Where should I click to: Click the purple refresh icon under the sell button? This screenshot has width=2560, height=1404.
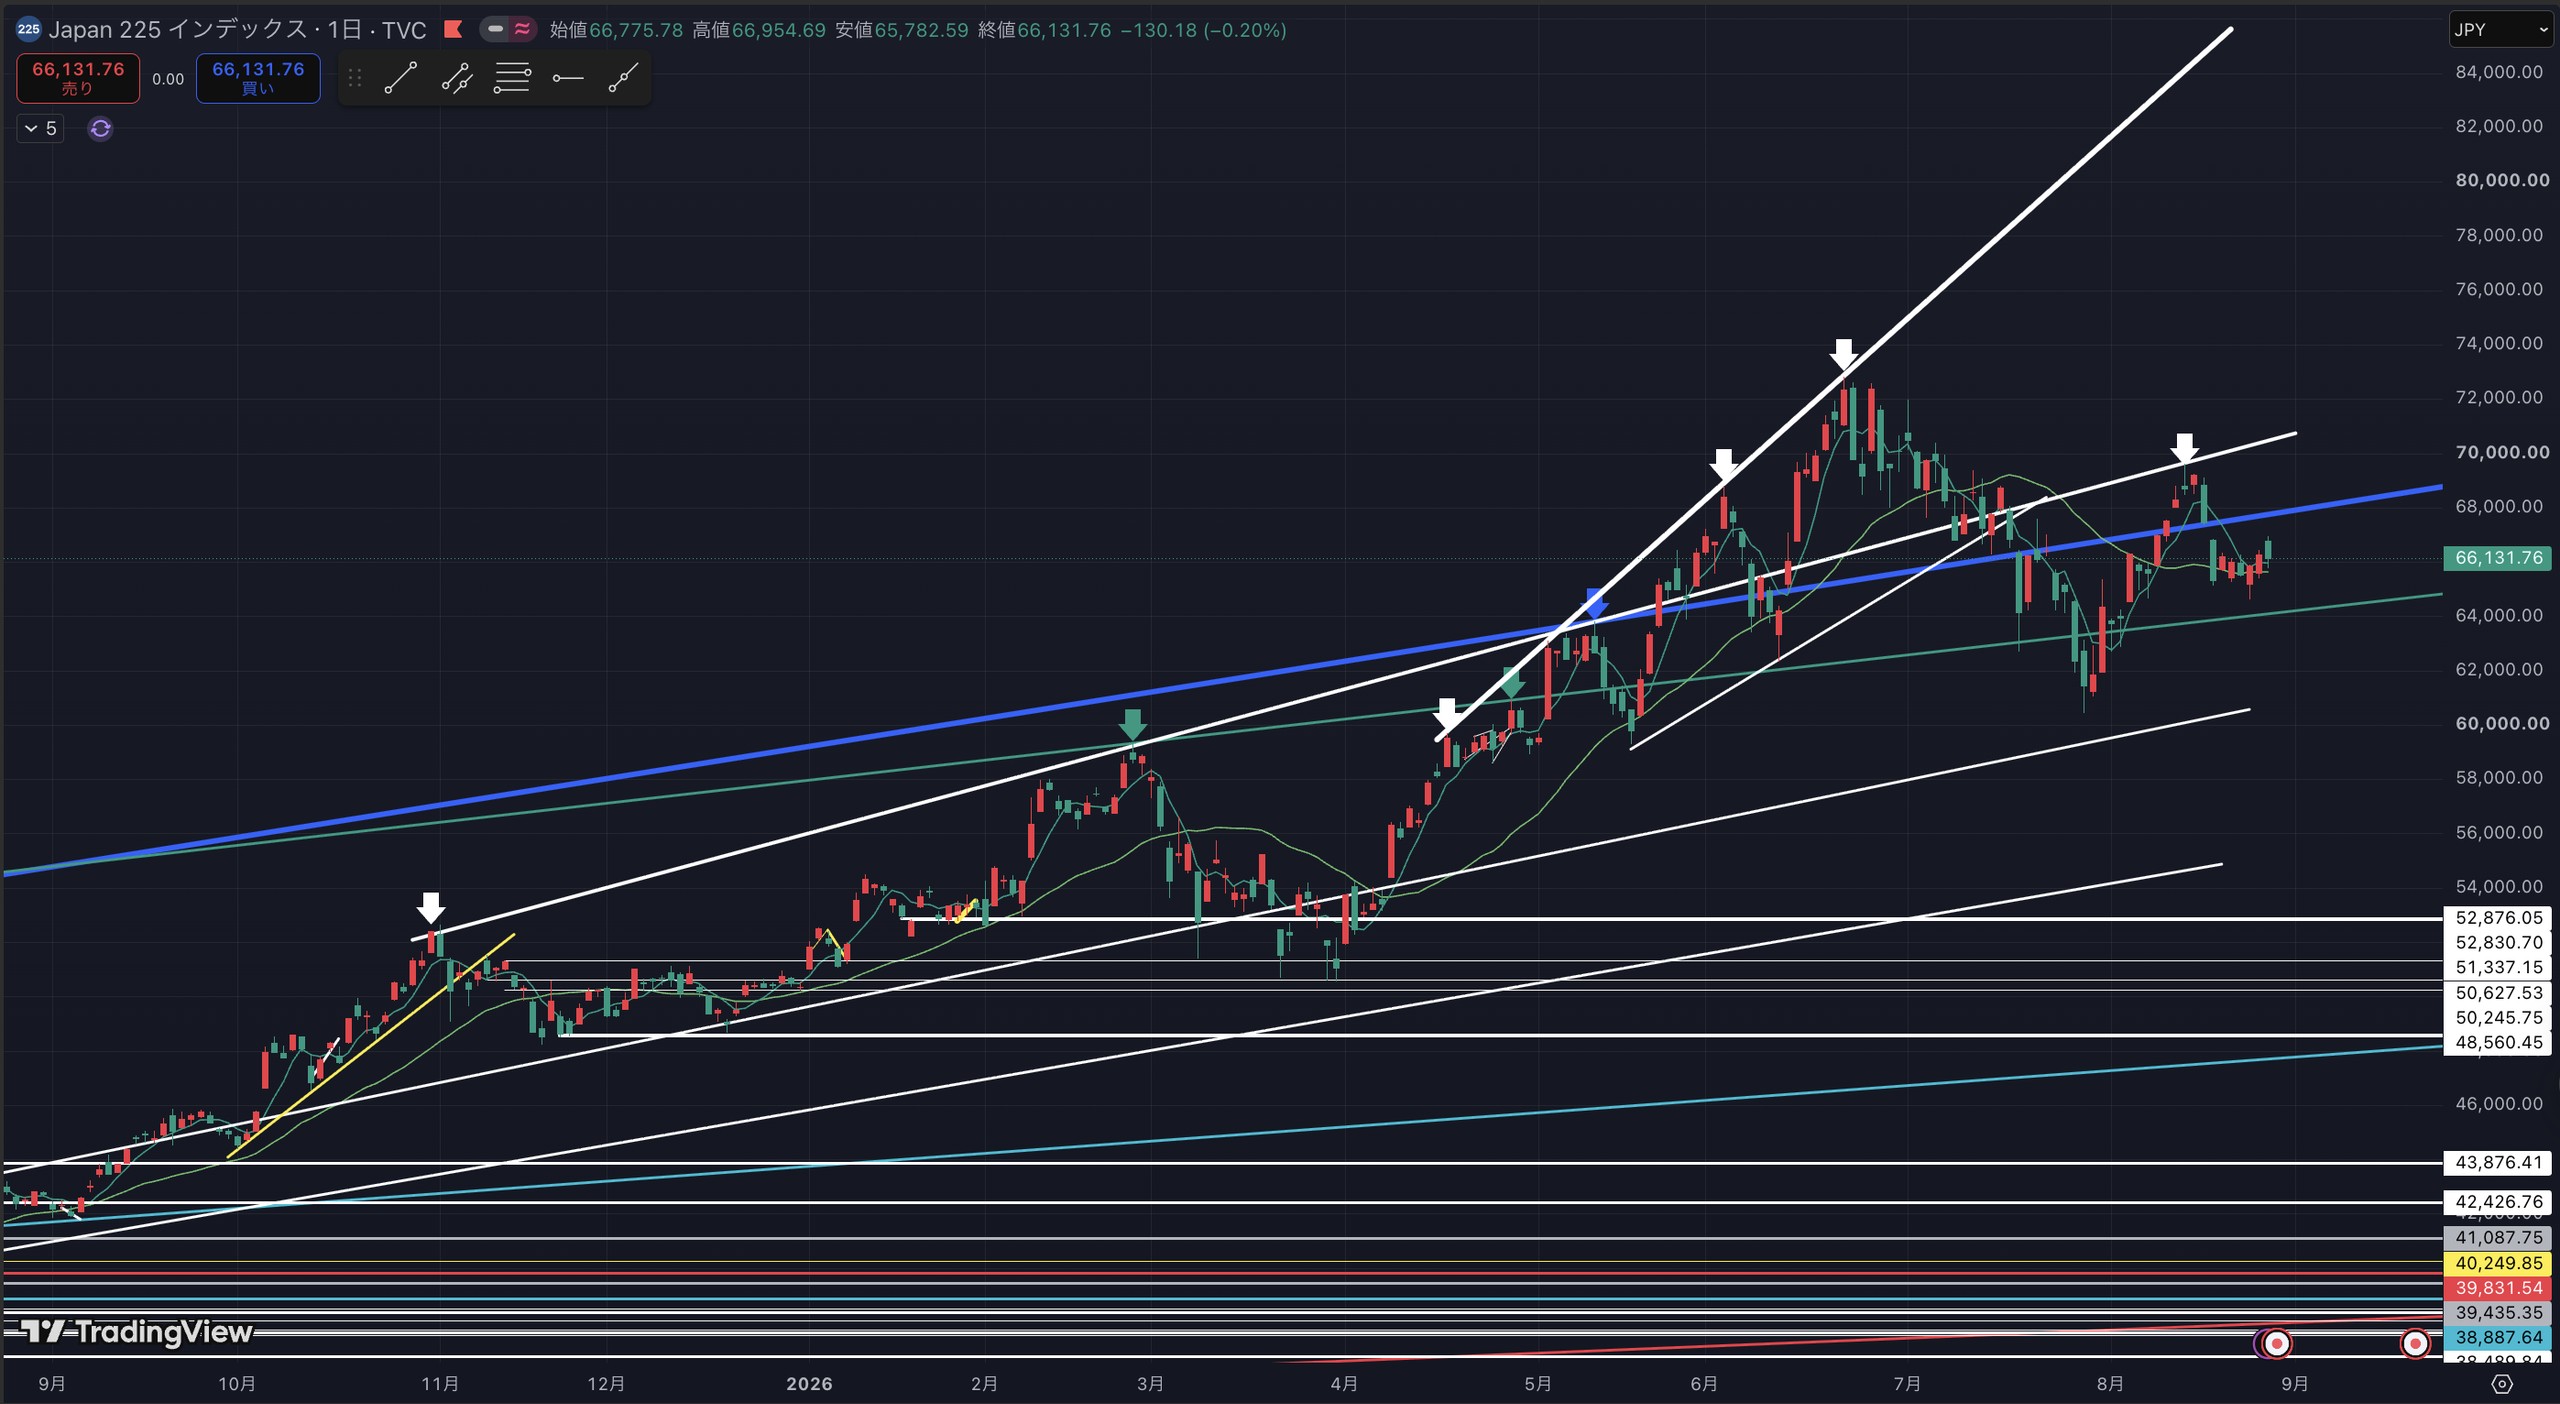(x=100, y=129)
